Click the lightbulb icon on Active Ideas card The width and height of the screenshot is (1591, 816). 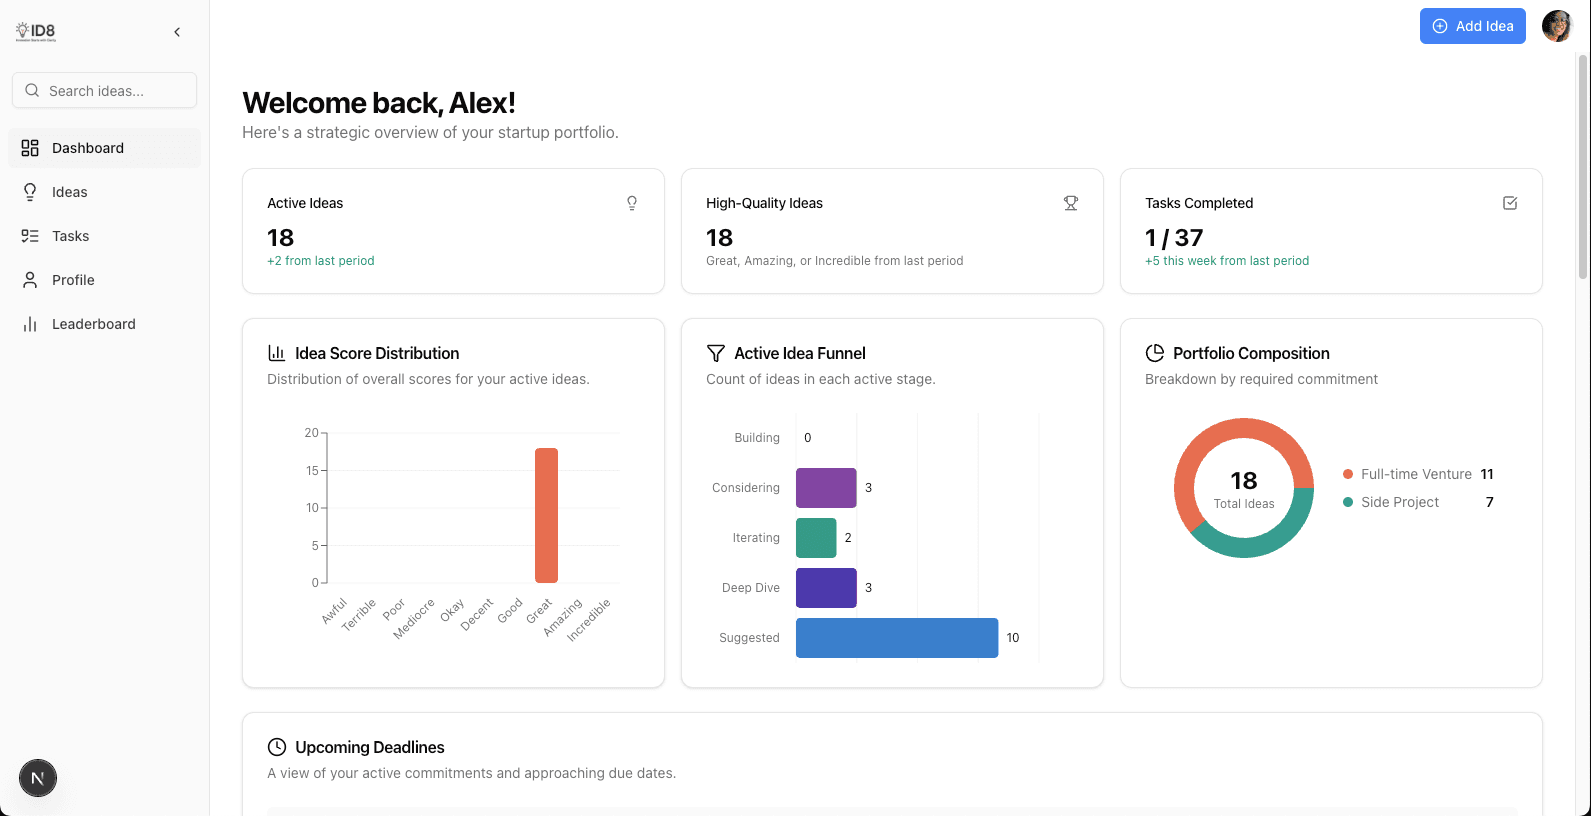click(x=632, y=203)
